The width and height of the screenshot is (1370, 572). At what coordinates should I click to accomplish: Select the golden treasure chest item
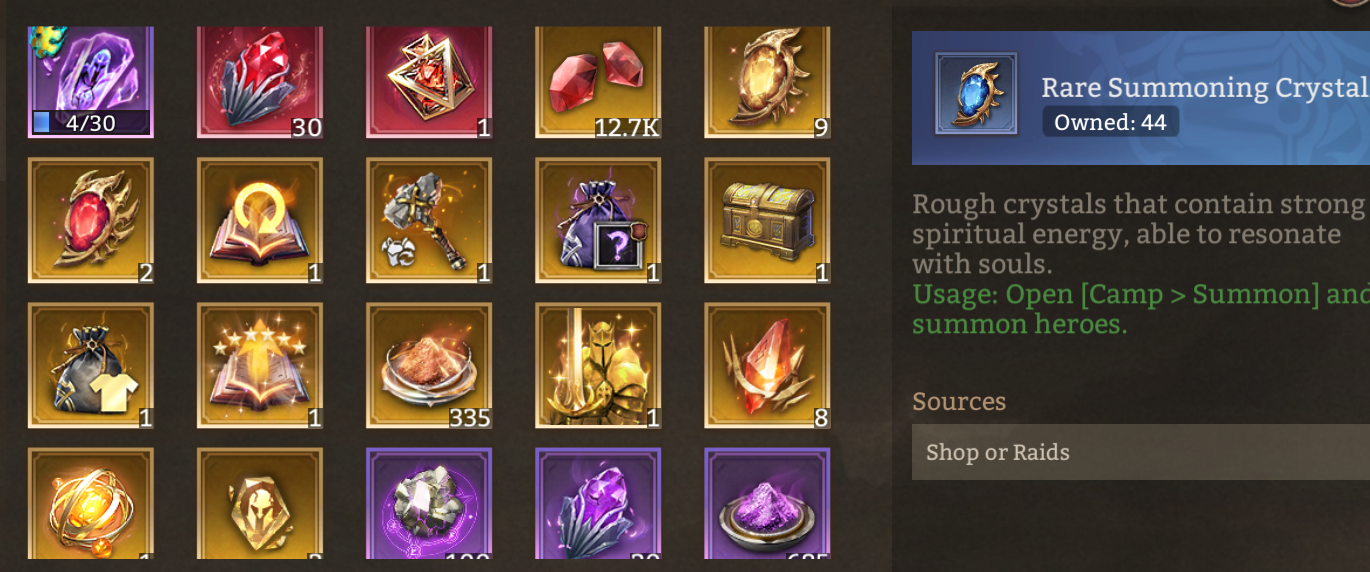coord(767,221)
